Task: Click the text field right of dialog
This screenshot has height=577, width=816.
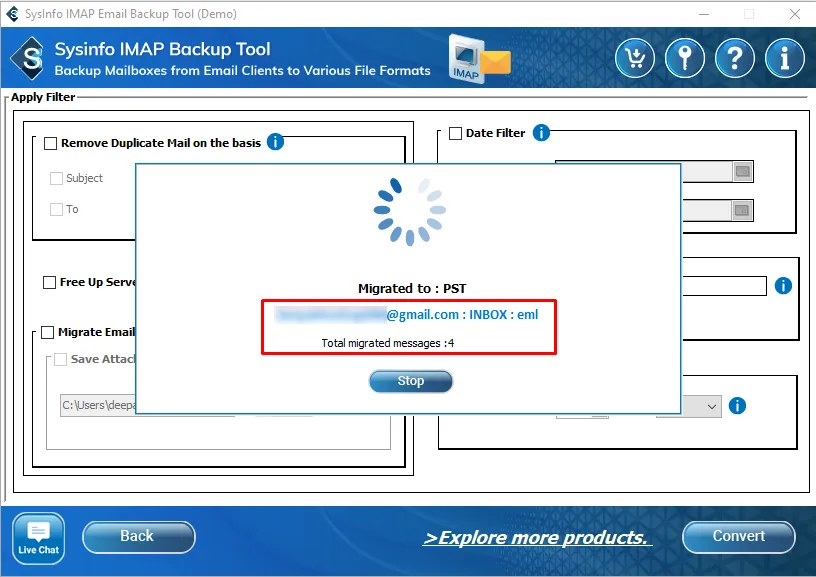Action: 724,286
